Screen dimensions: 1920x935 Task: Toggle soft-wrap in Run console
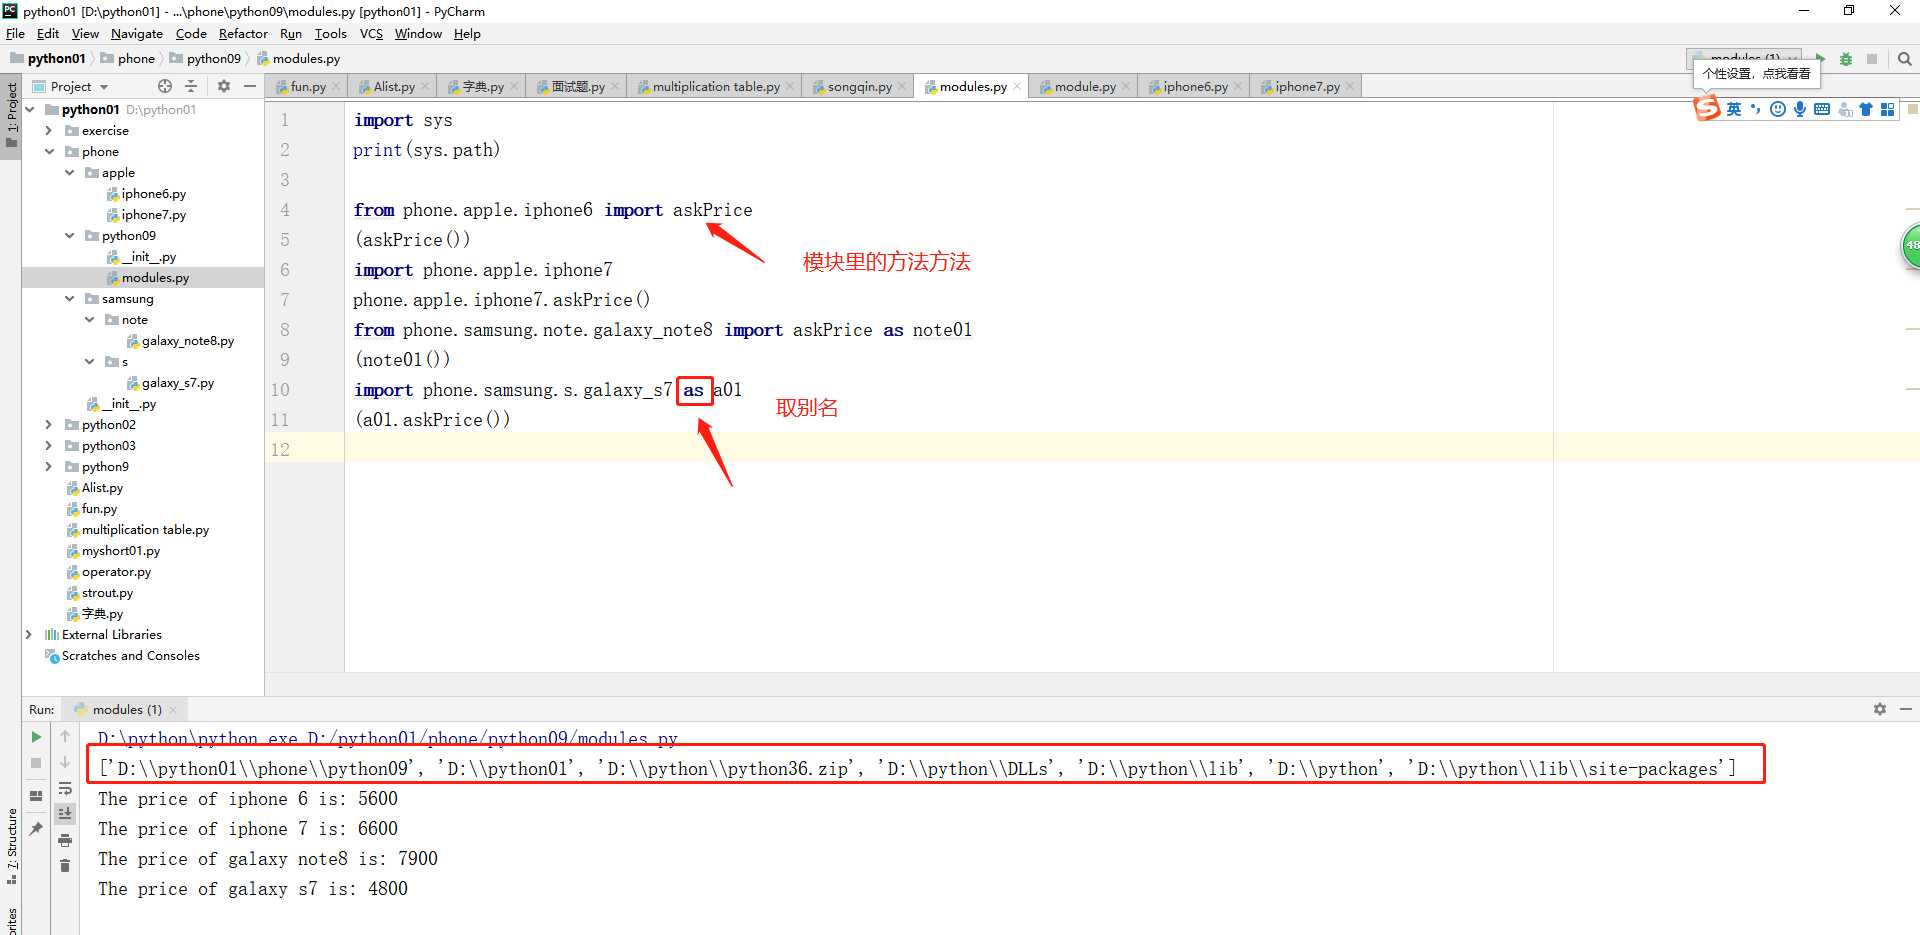tap(65, 788)
